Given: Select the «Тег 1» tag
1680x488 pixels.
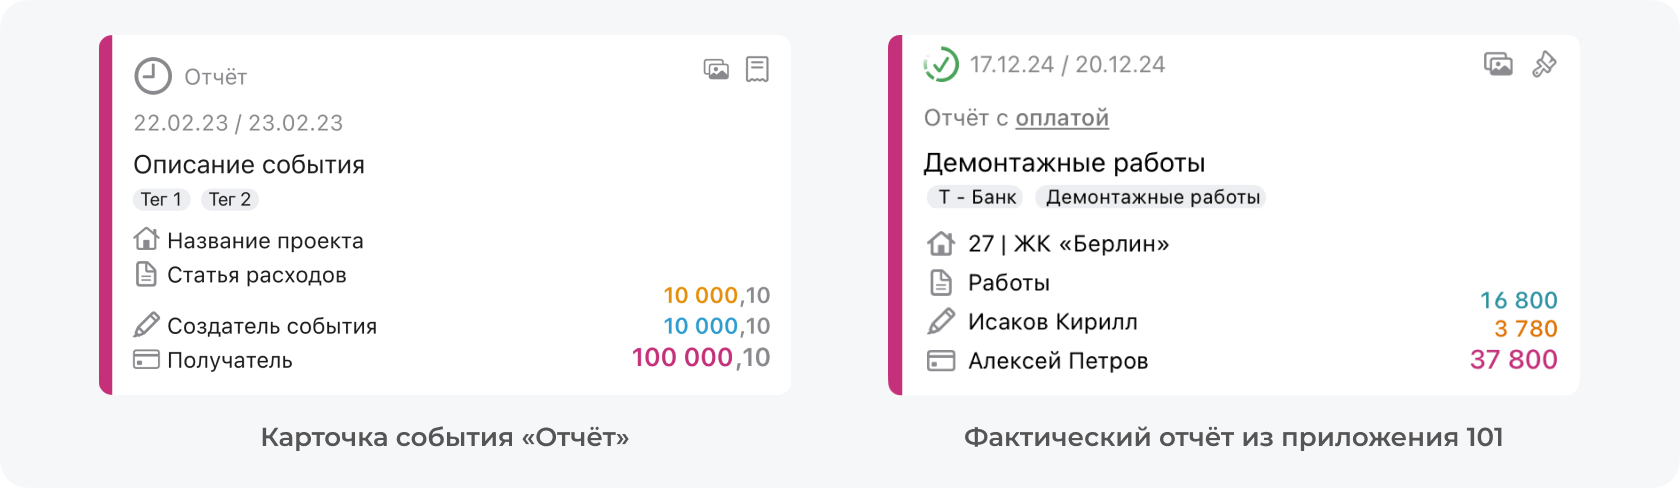Looking at the screenshot, I should pos(161,200).
